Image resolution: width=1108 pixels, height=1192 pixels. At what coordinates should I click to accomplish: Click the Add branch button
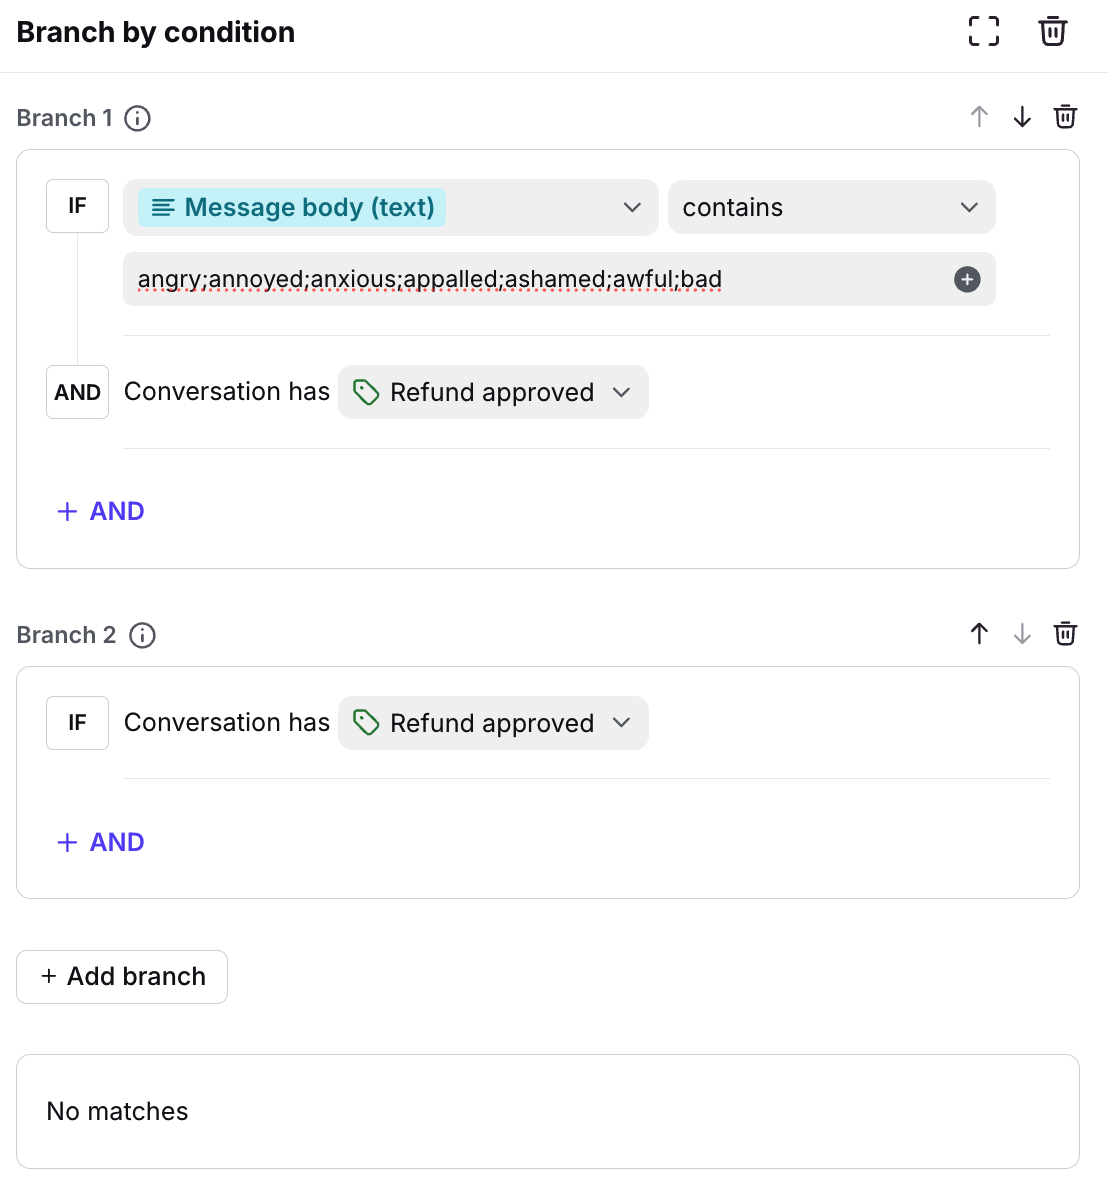tap(122, 976)
